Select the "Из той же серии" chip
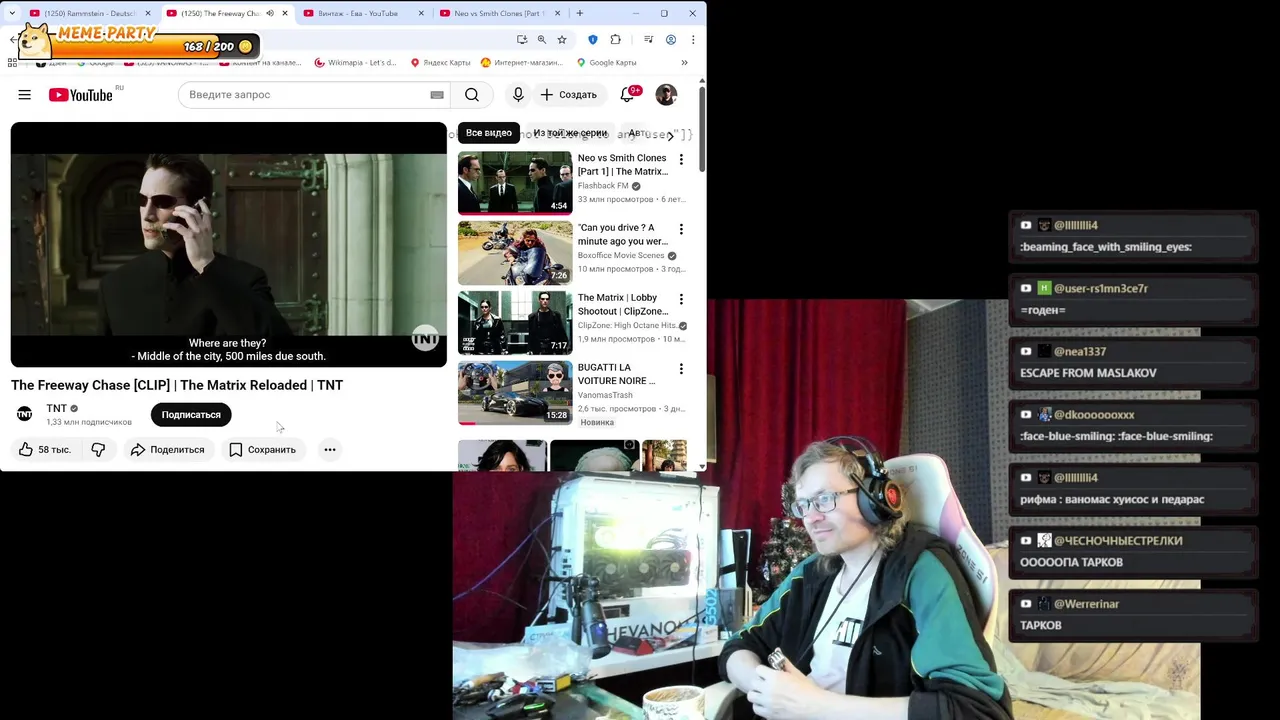This screenshot has height=720, width=1280. (570, 133)
